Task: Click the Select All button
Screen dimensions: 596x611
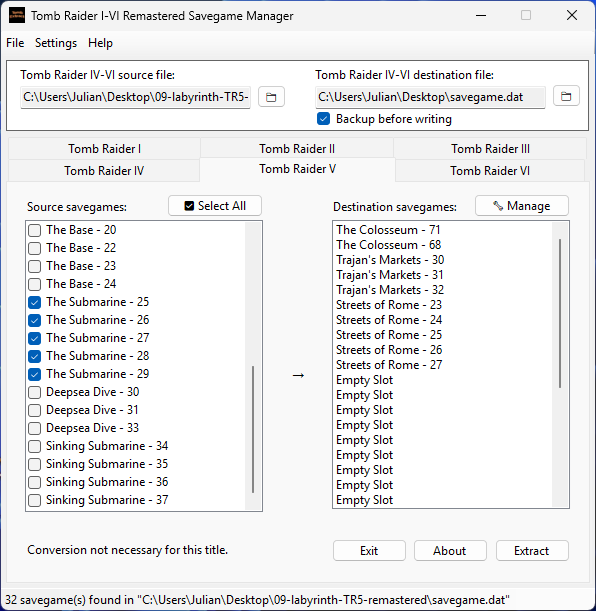Action: coord(215,206)
